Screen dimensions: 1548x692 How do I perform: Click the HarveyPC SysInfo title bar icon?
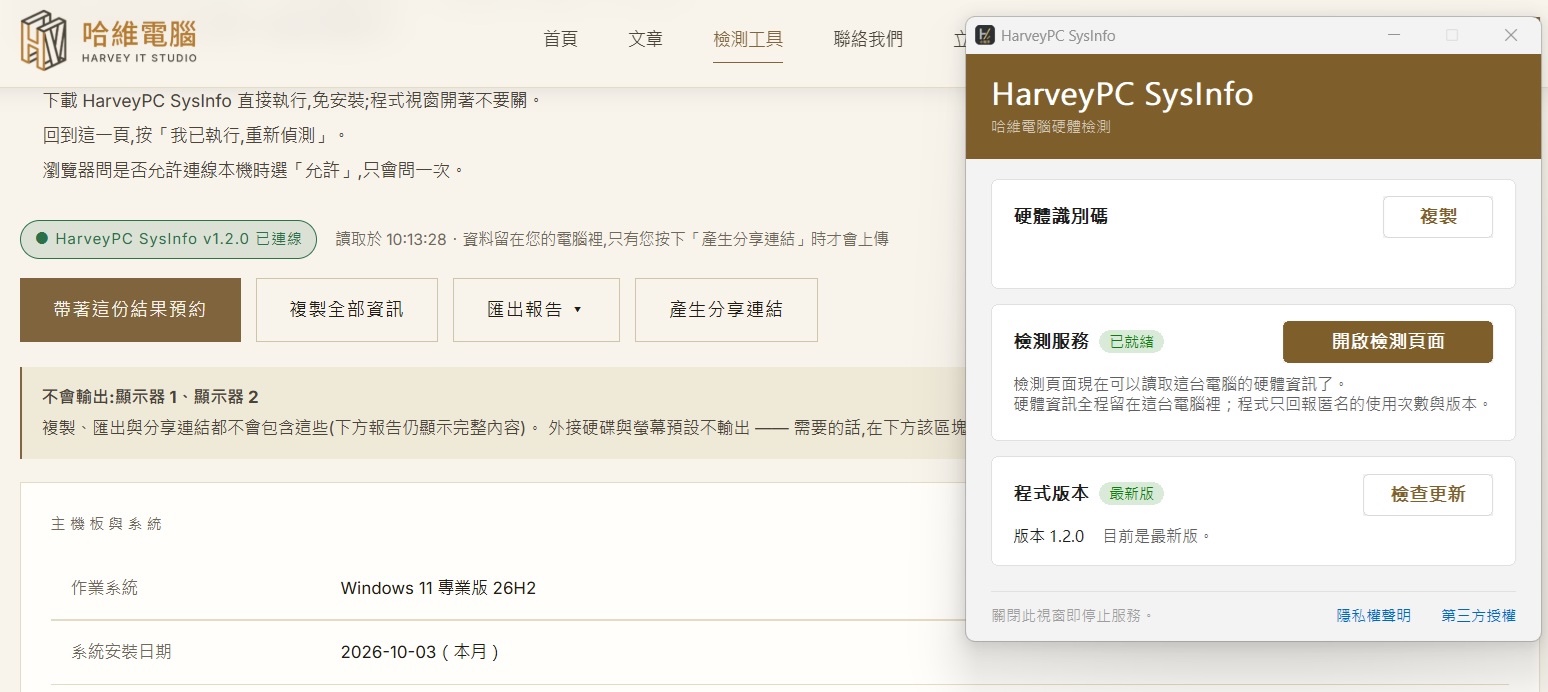pos(985,35)
